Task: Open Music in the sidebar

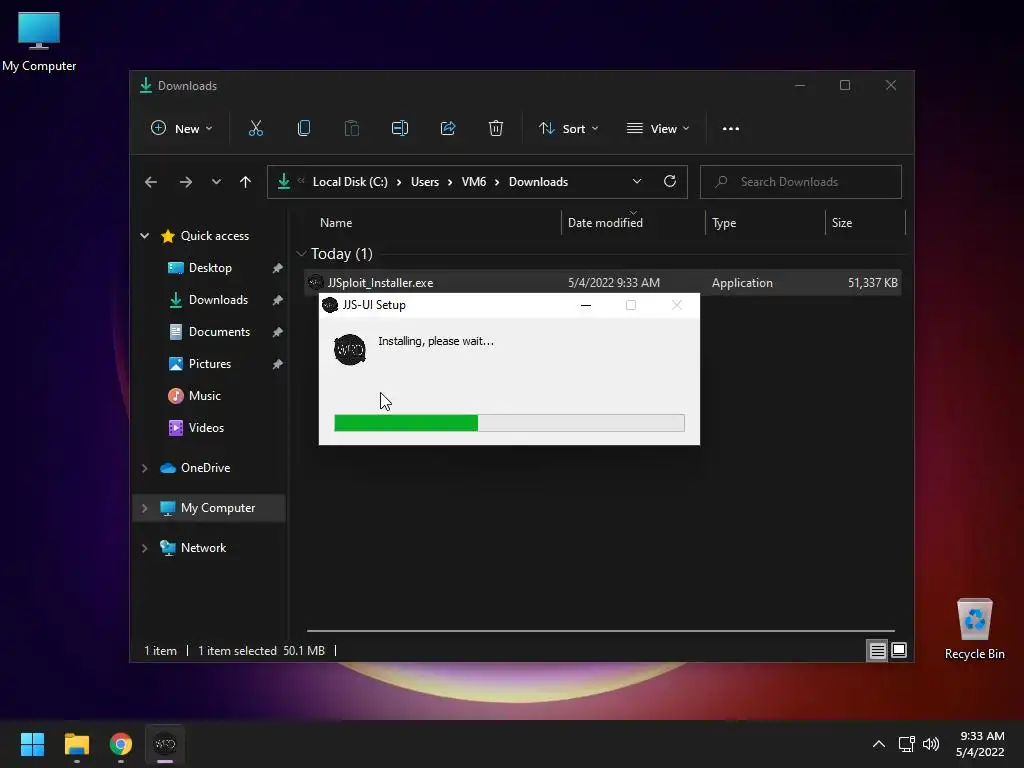Action: pos(204,396)
